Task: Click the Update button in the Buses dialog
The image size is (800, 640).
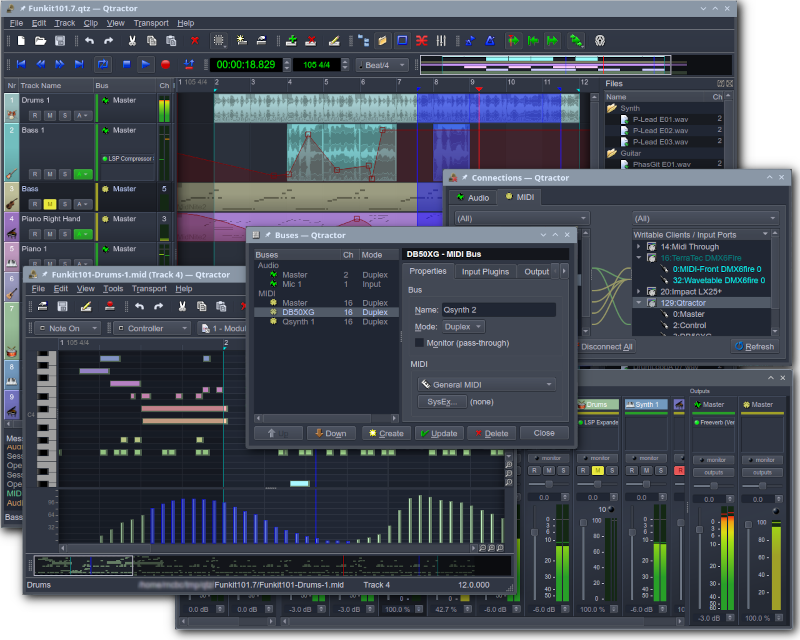Action: pos(438,433)
